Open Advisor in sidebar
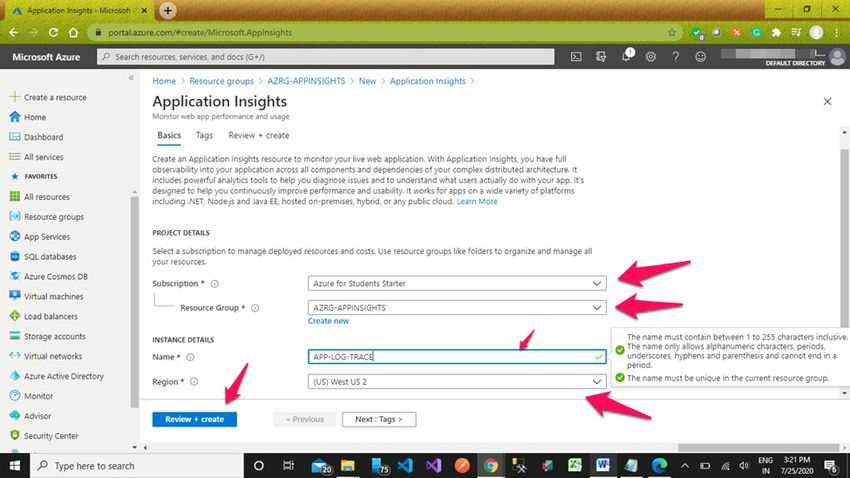The width and height of the screenshot is (850, 478). (x=30, y=416)
